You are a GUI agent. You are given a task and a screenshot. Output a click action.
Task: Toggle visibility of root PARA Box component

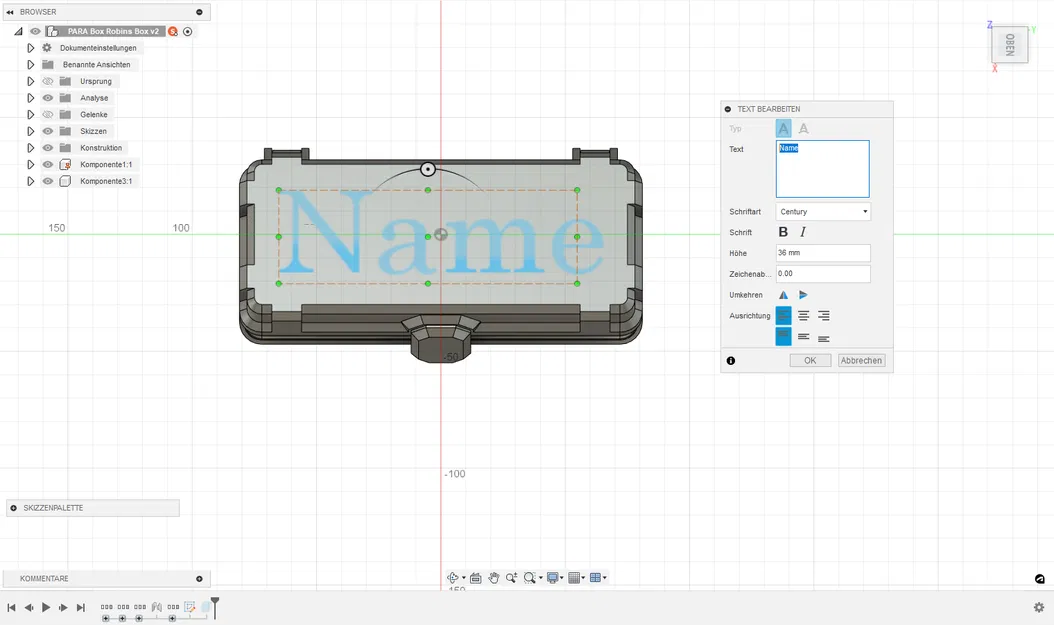(x=35, y=32)
